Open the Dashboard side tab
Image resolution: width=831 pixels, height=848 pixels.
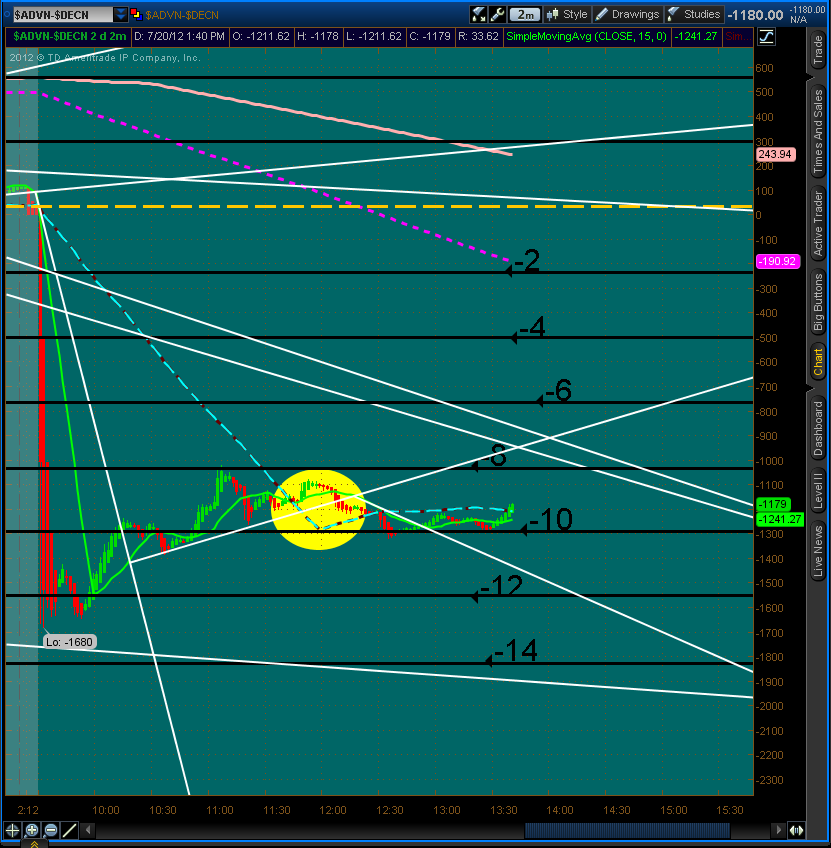click(x=818, y=428)
